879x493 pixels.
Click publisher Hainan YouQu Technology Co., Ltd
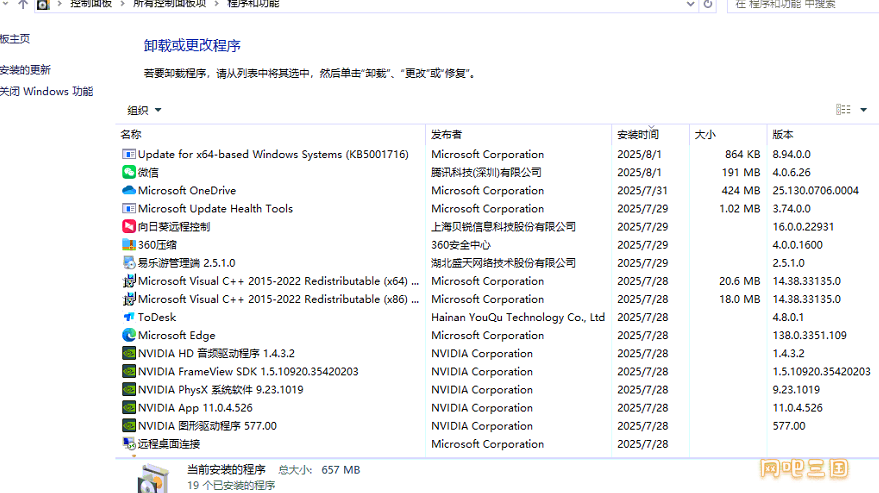pos(518,317)
